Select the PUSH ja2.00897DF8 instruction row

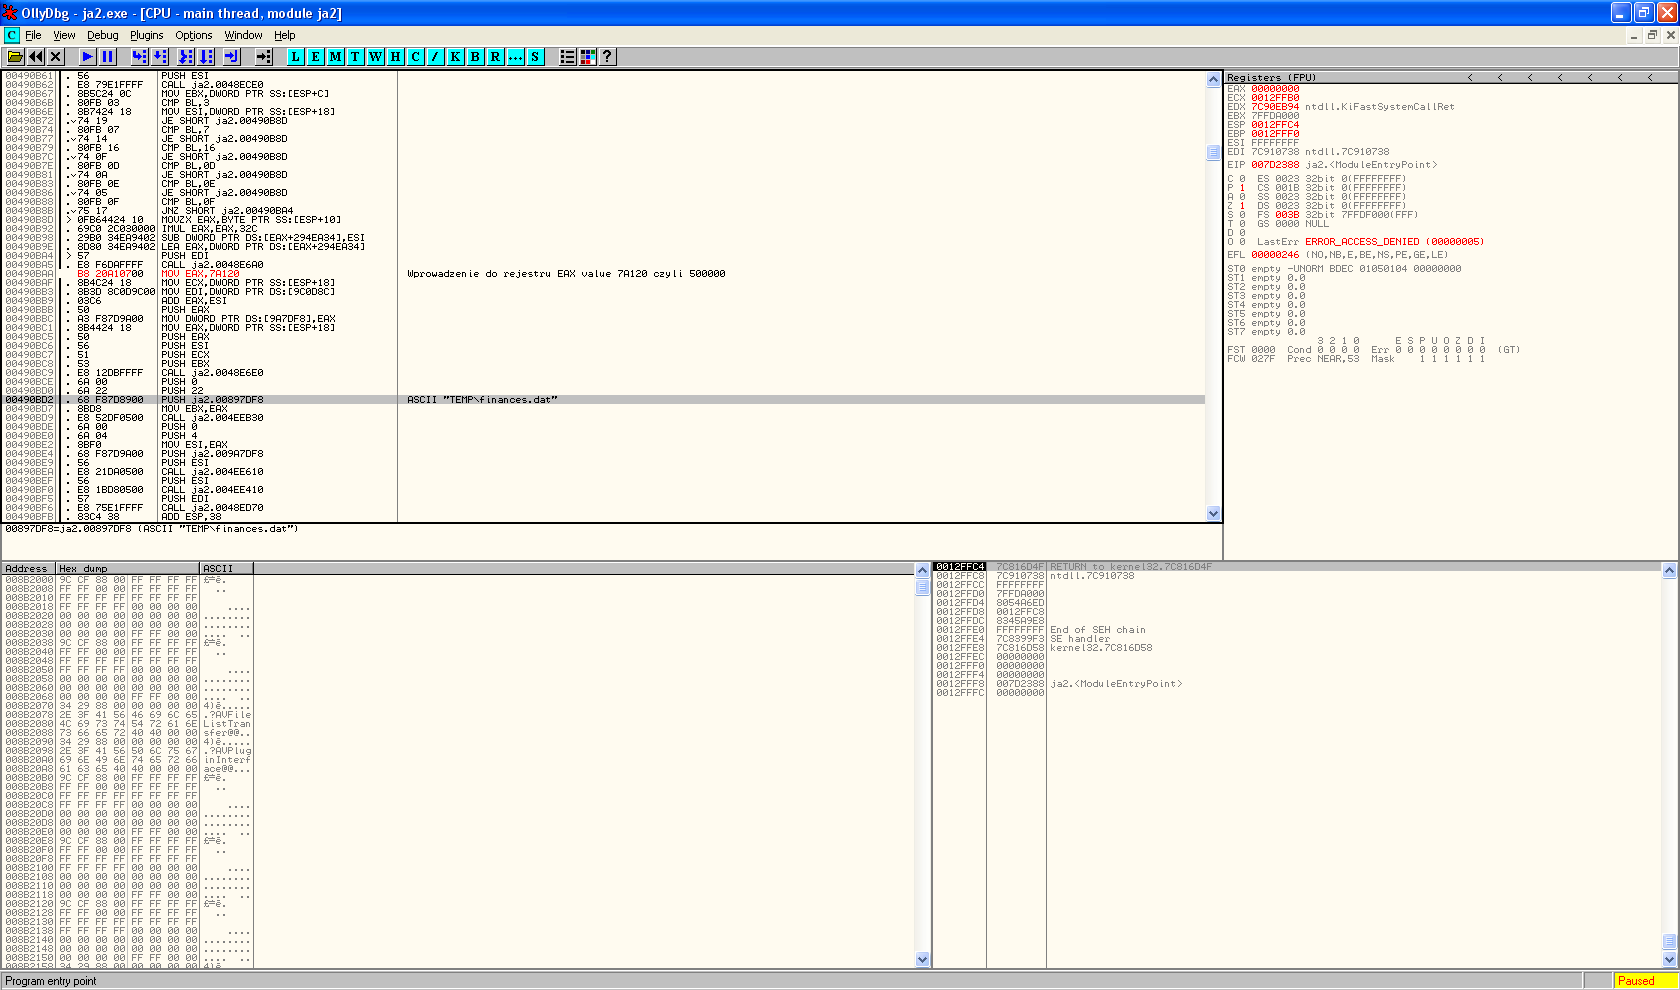tap(212, 400)
